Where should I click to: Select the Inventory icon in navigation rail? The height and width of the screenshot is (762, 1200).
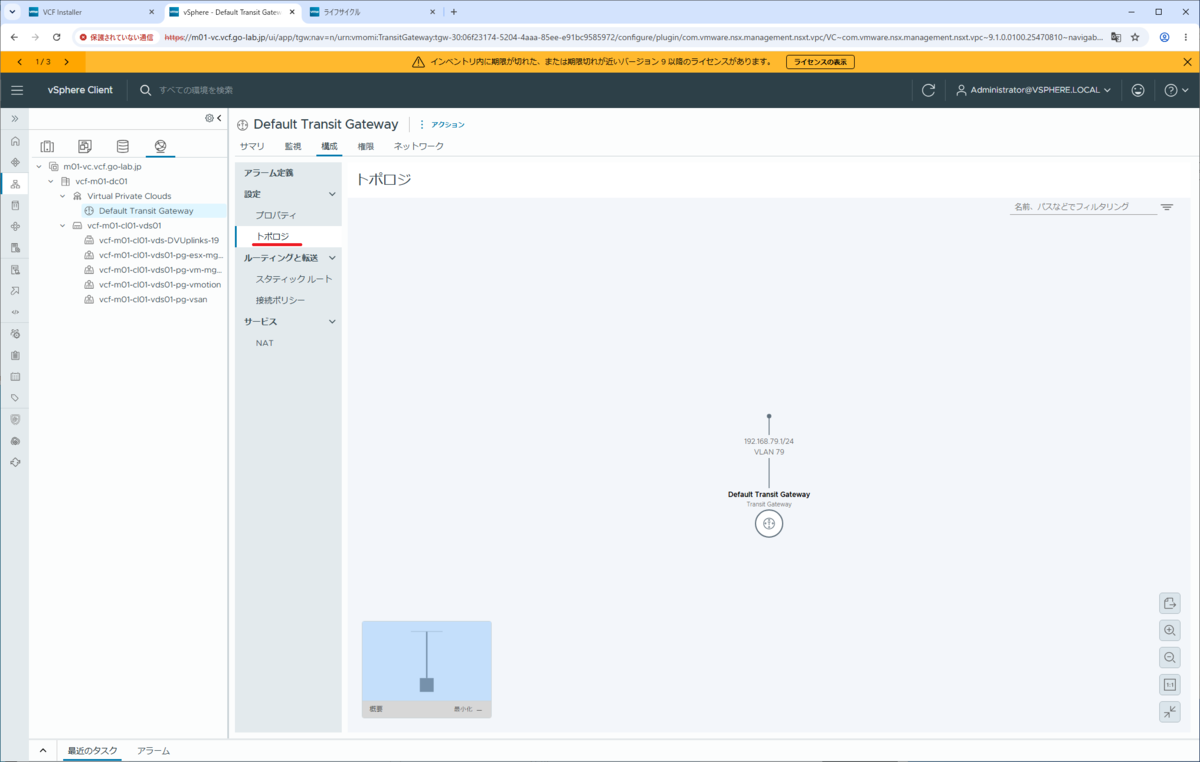tap(15, 184)
